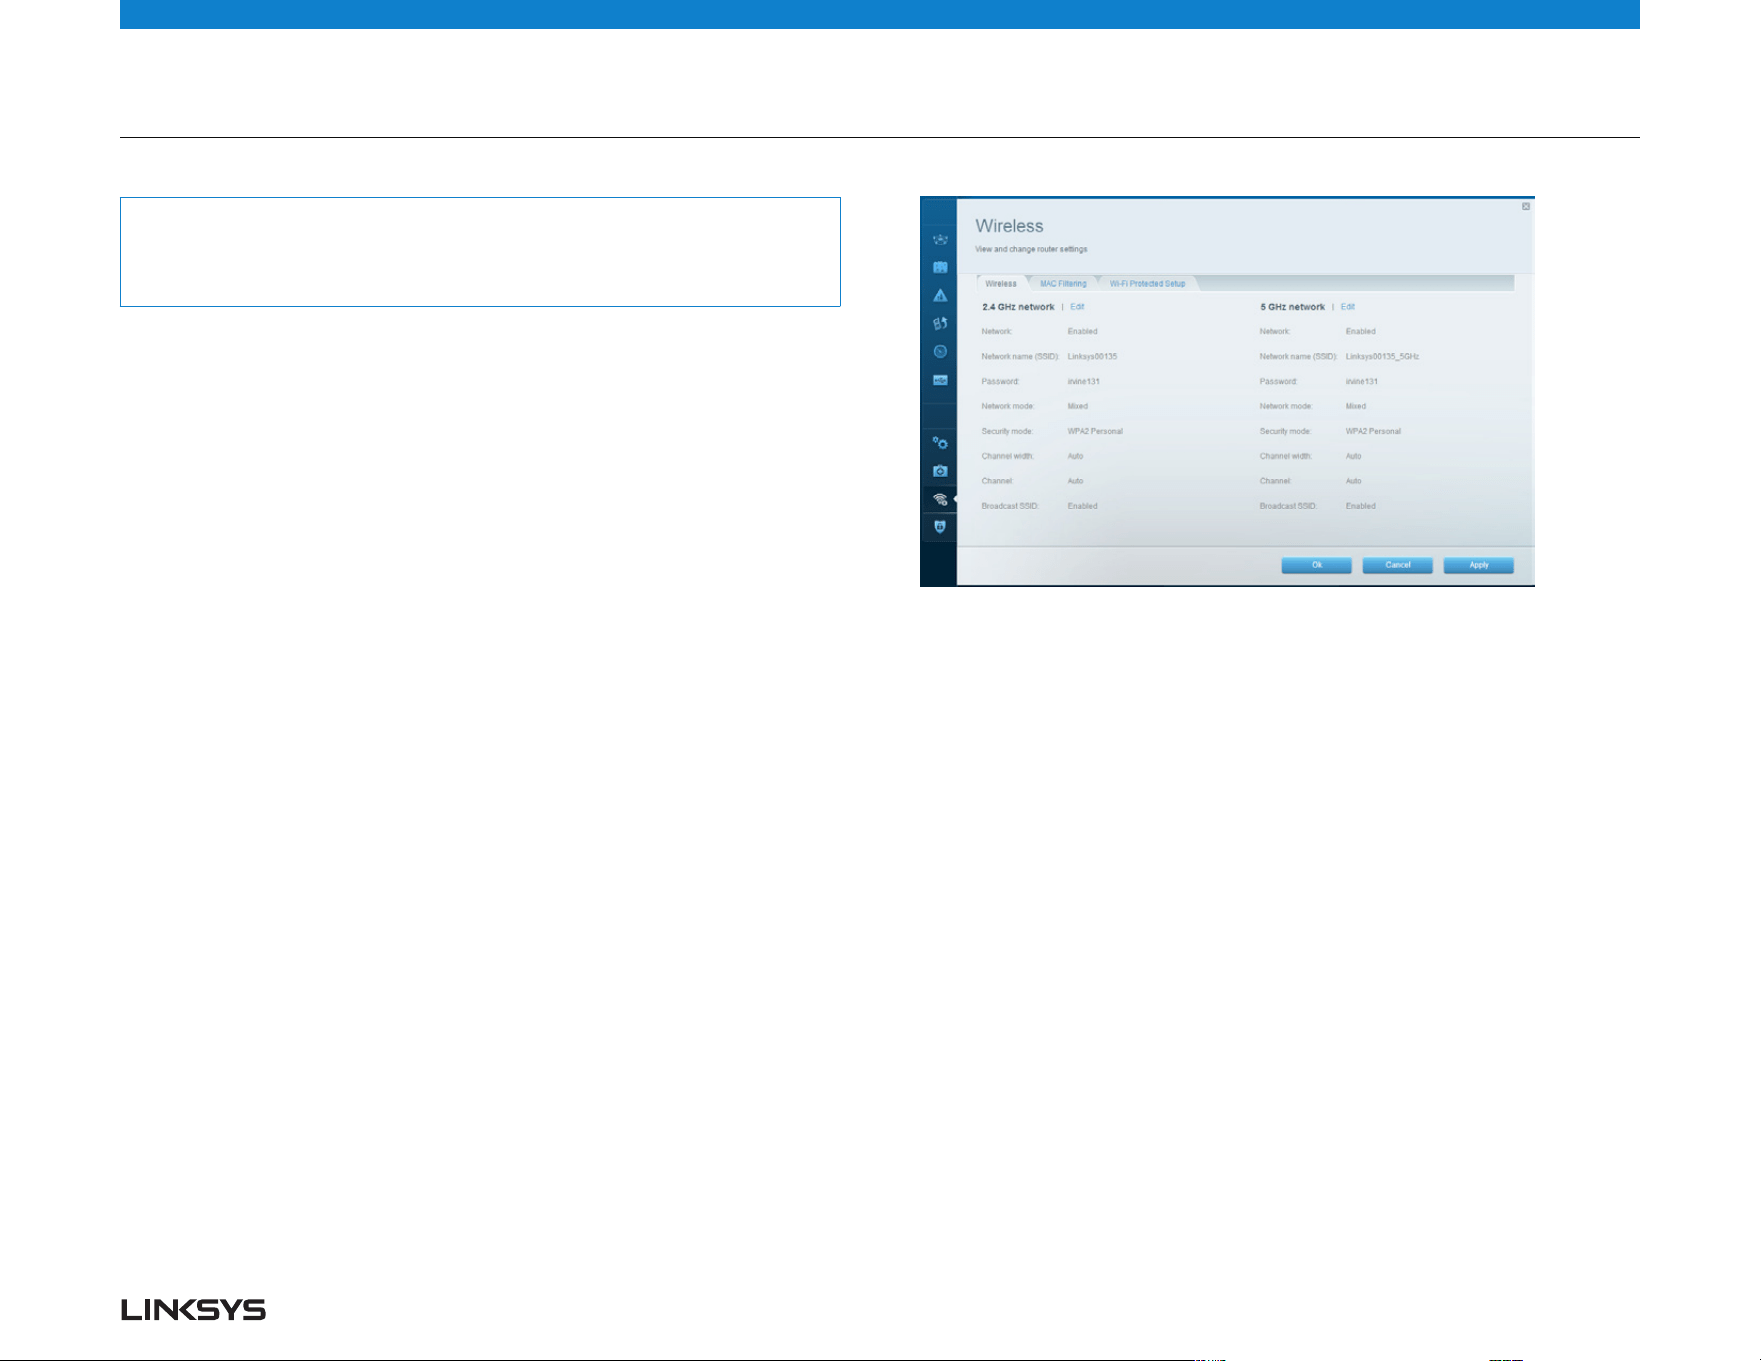1761x1361 pixels.
Task: Open Troubleshooting camera-kit icon
Action: click(940, 471)
